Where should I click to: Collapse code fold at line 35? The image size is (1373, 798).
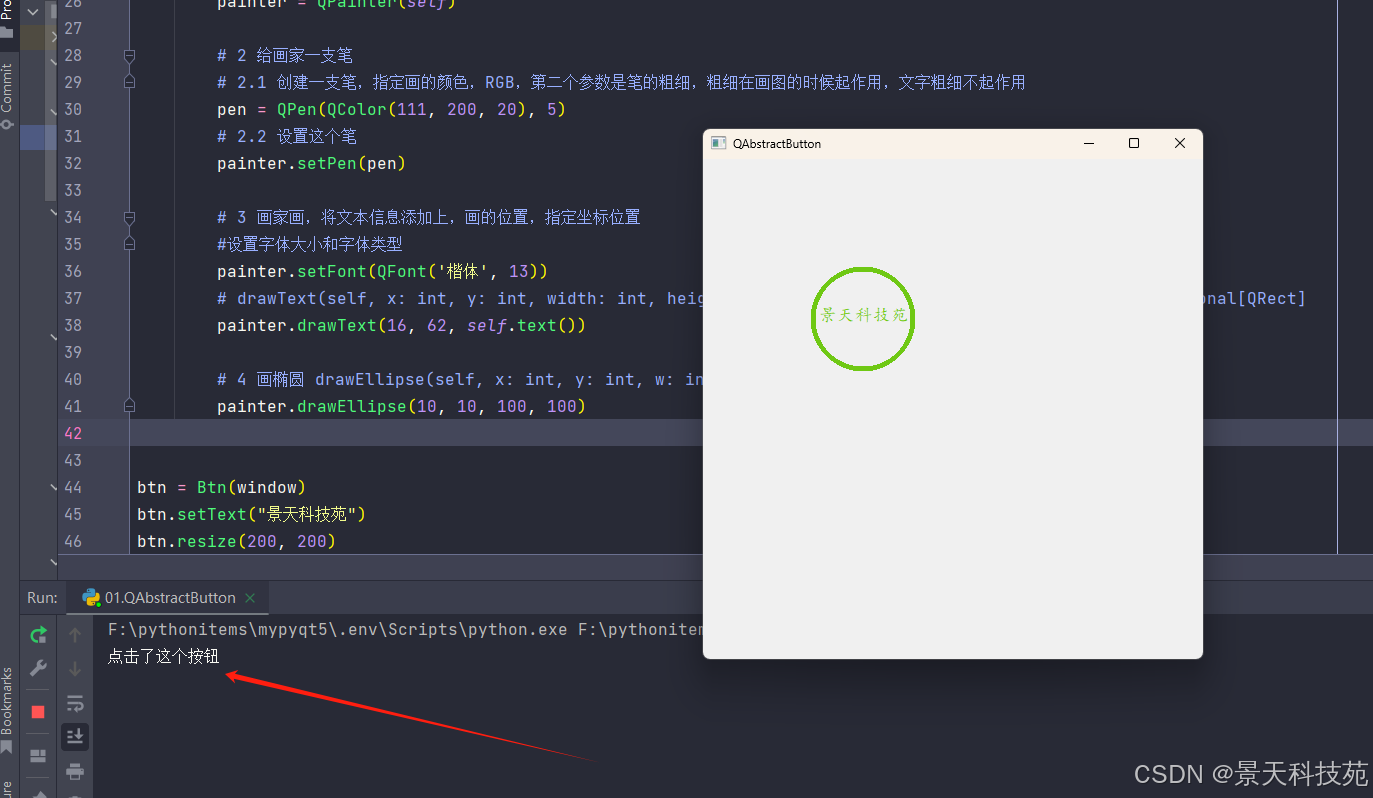coord(129,244)
